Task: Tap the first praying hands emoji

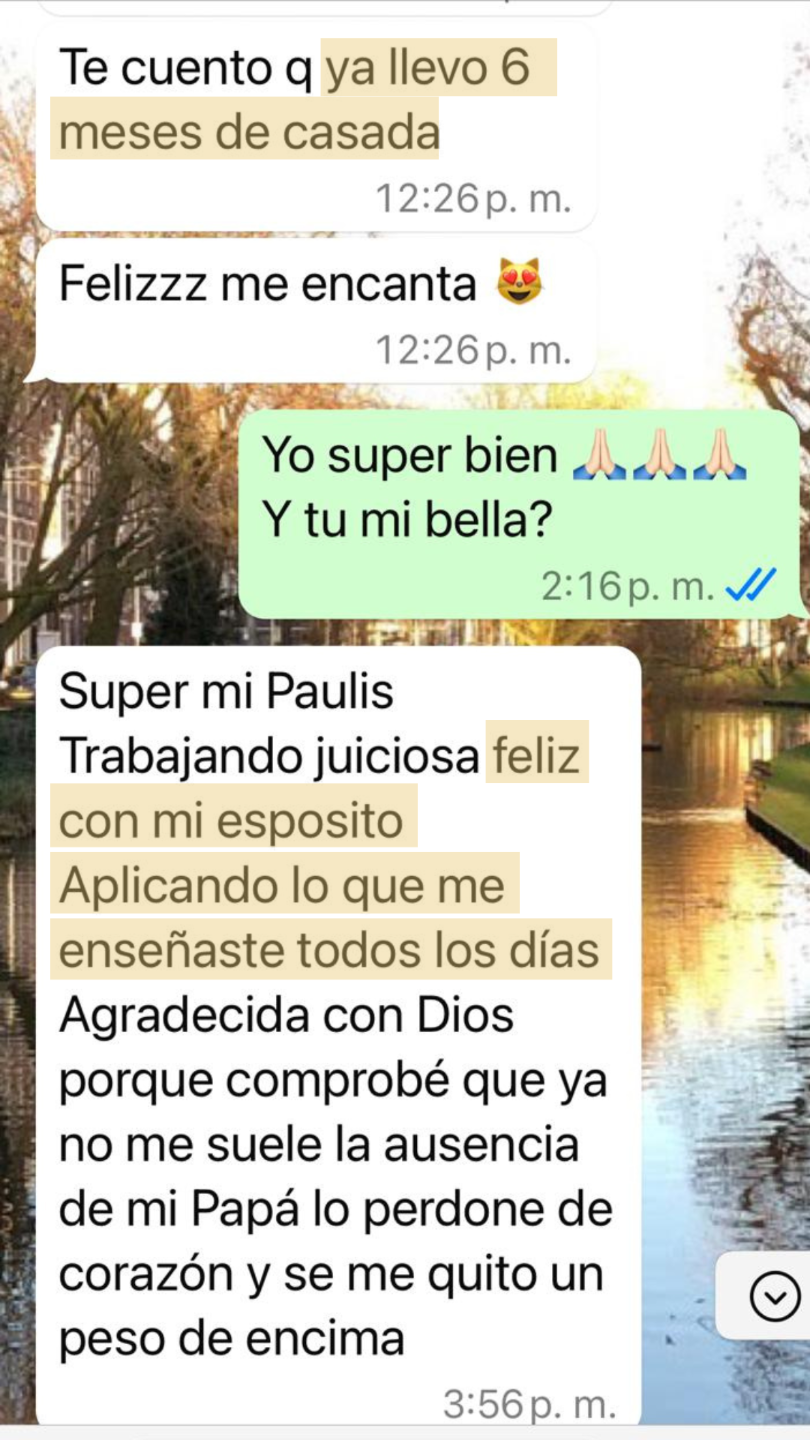Action: point(600,456)
